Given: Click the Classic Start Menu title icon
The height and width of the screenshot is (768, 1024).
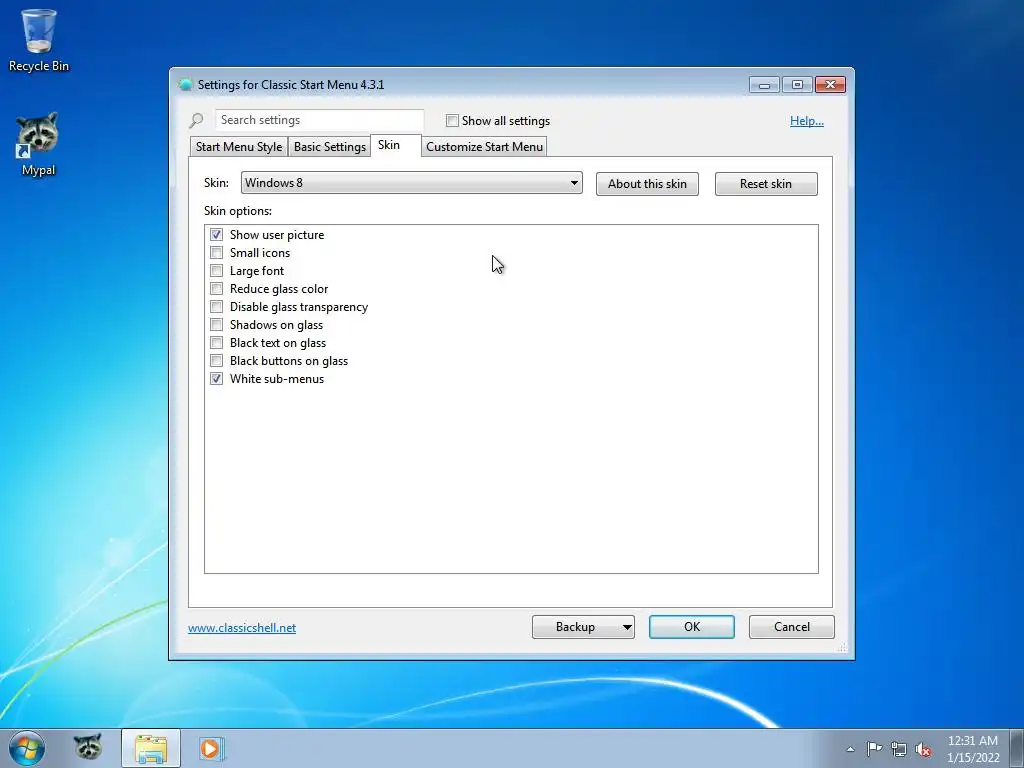Looking at the screenshot, I should (x=185, y=85).
